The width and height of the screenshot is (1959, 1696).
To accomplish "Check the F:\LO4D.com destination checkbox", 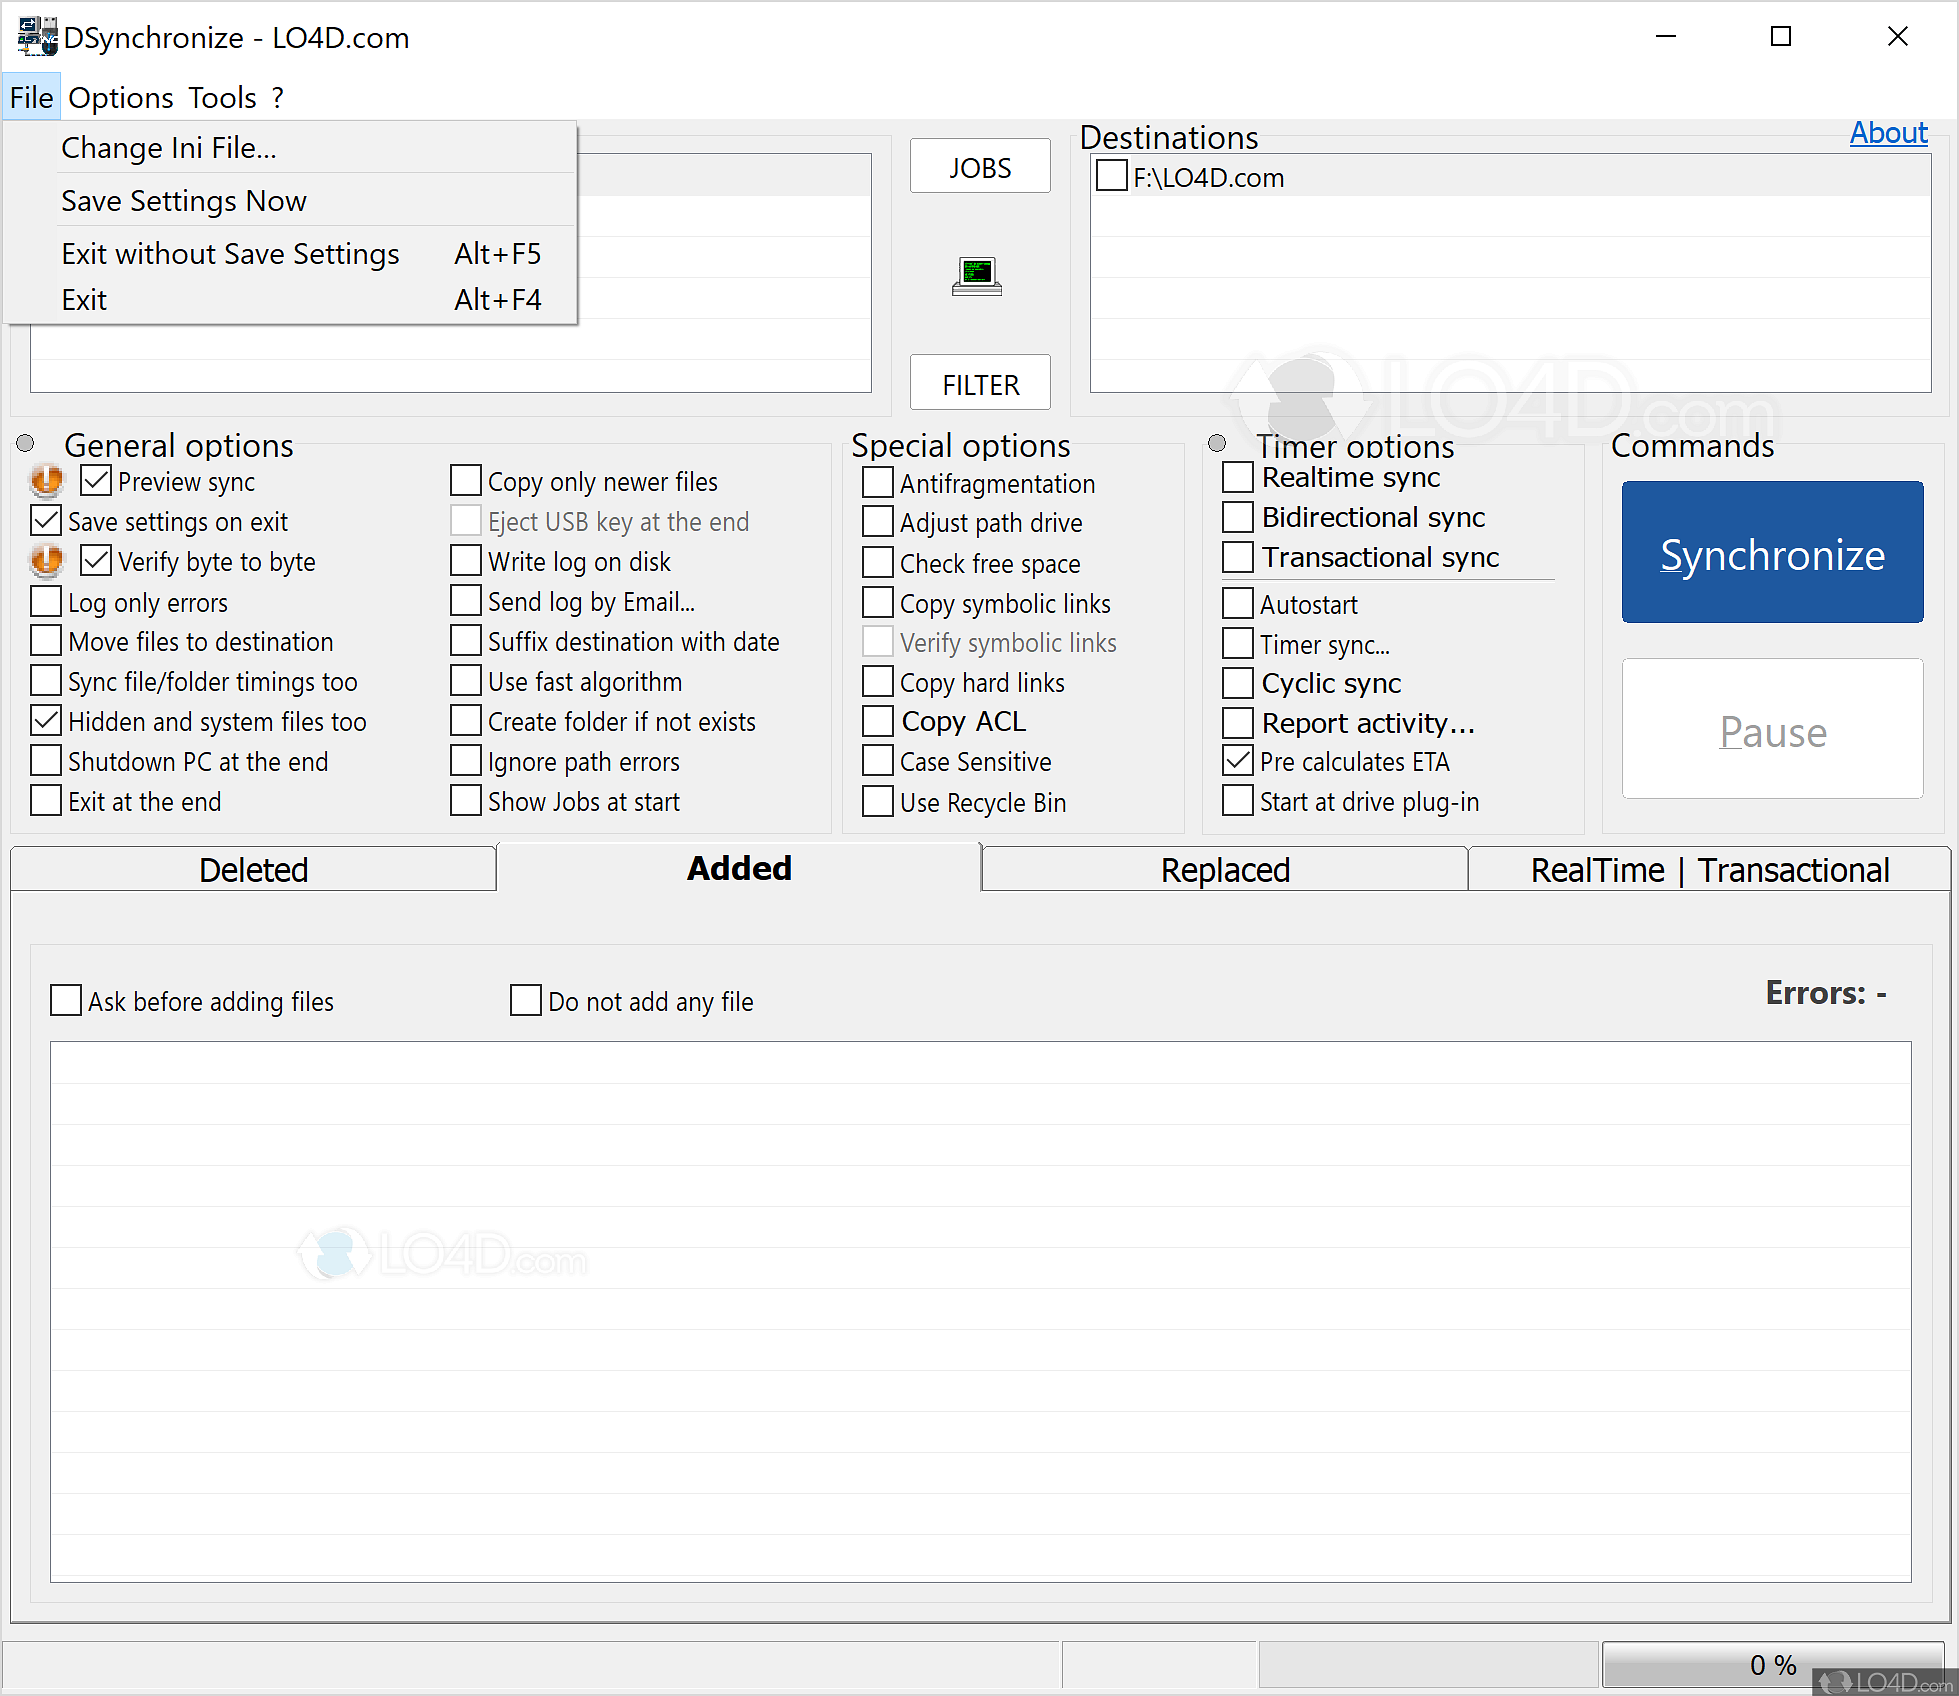I will click(x=1111, y=176).
